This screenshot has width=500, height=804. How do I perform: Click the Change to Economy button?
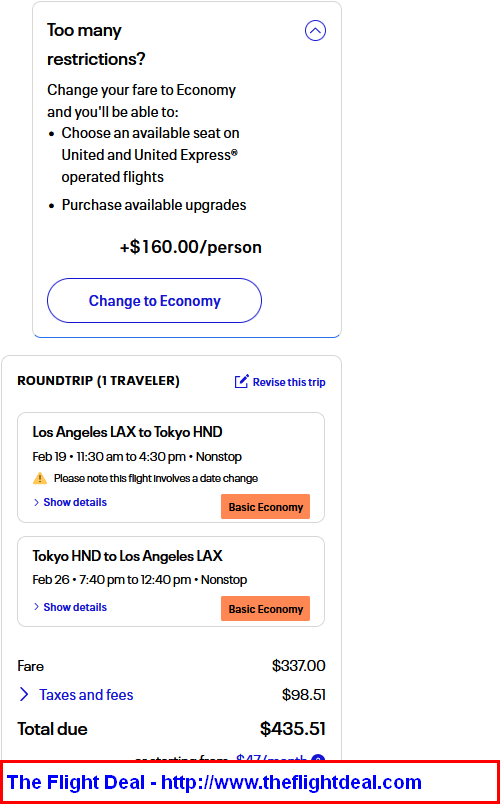(x=154, y=300)
